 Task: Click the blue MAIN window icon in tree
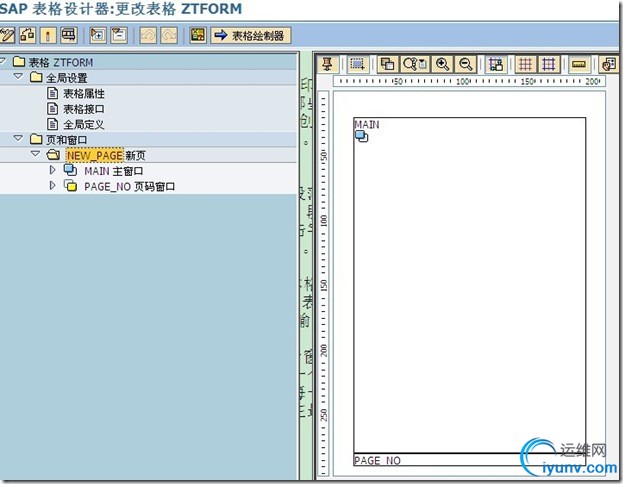tap(70, 170)
